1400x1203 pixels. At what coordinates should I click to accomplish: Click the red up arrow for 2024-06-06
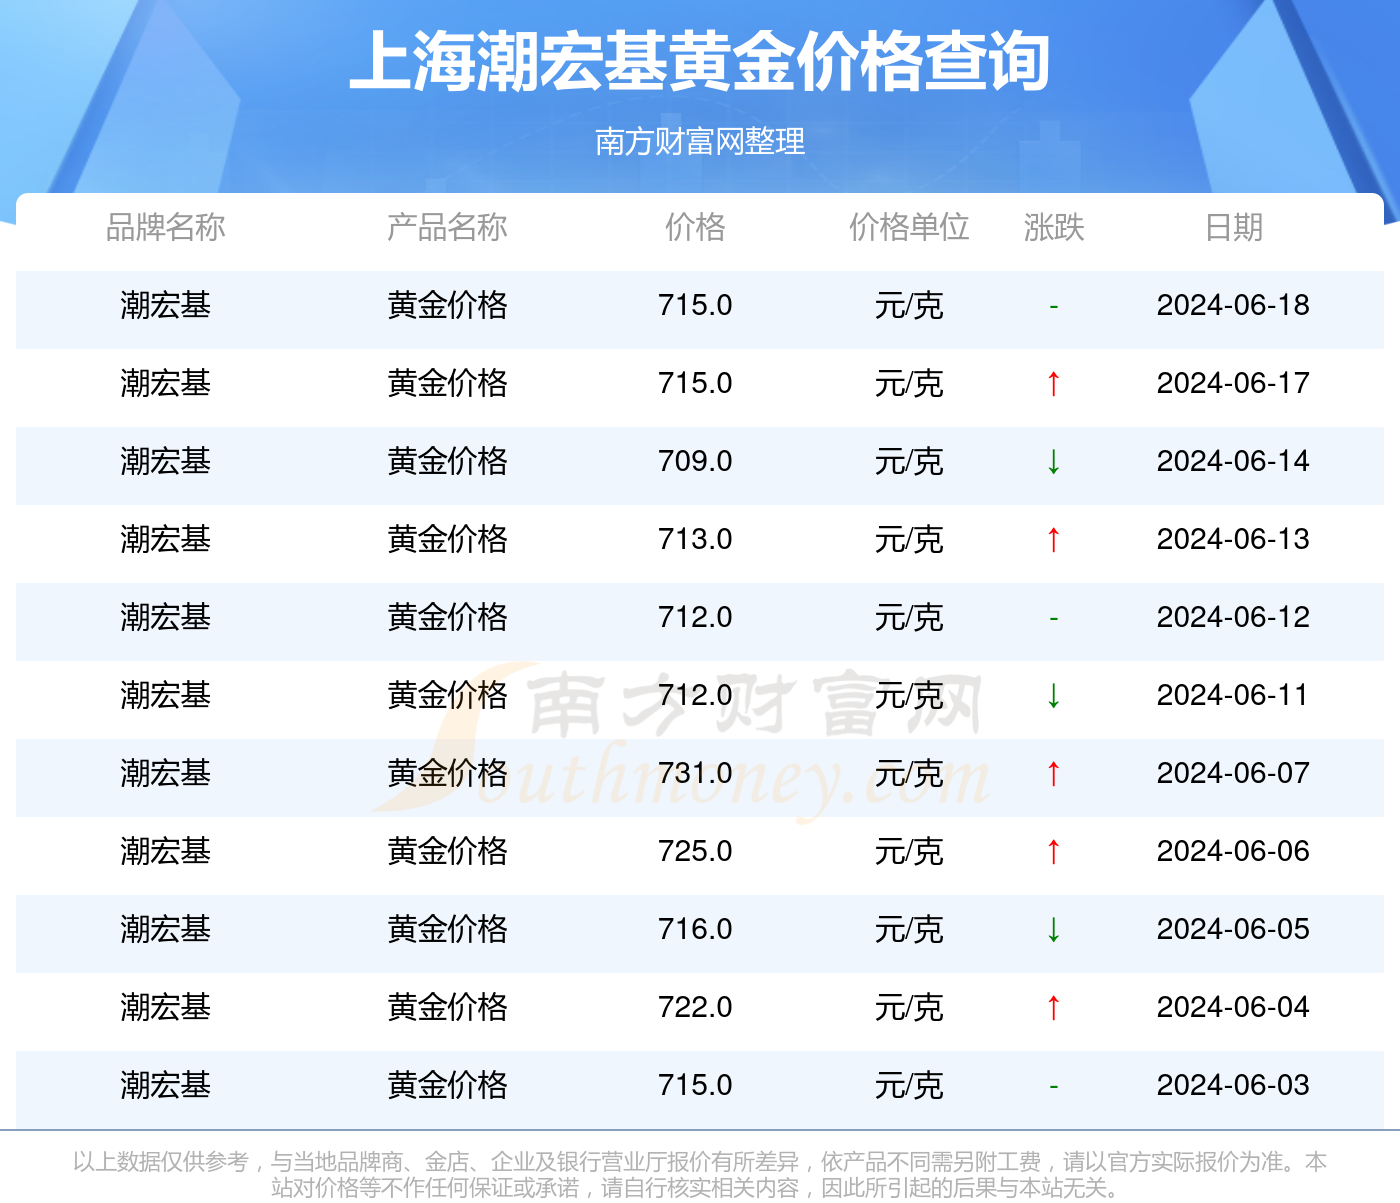pos(1053,851)
